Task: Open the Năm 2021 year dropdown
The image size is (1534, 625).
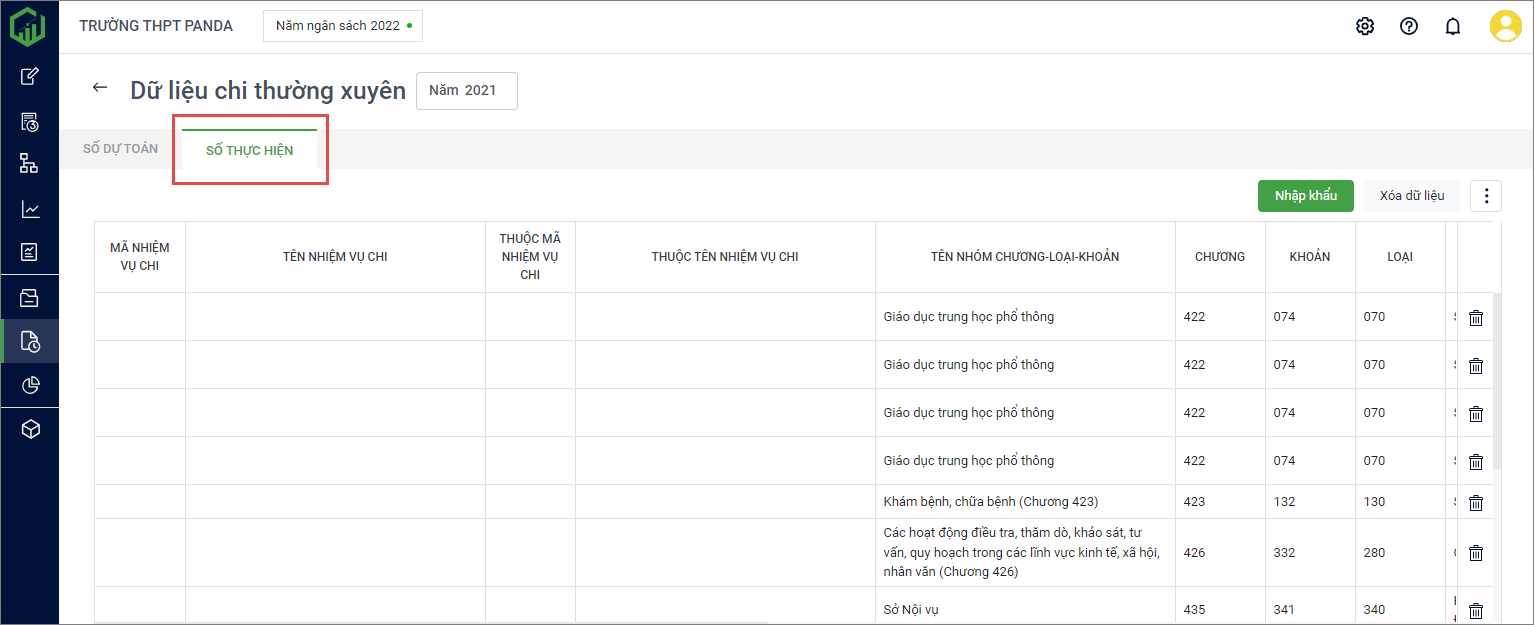Action: (466, 90)
